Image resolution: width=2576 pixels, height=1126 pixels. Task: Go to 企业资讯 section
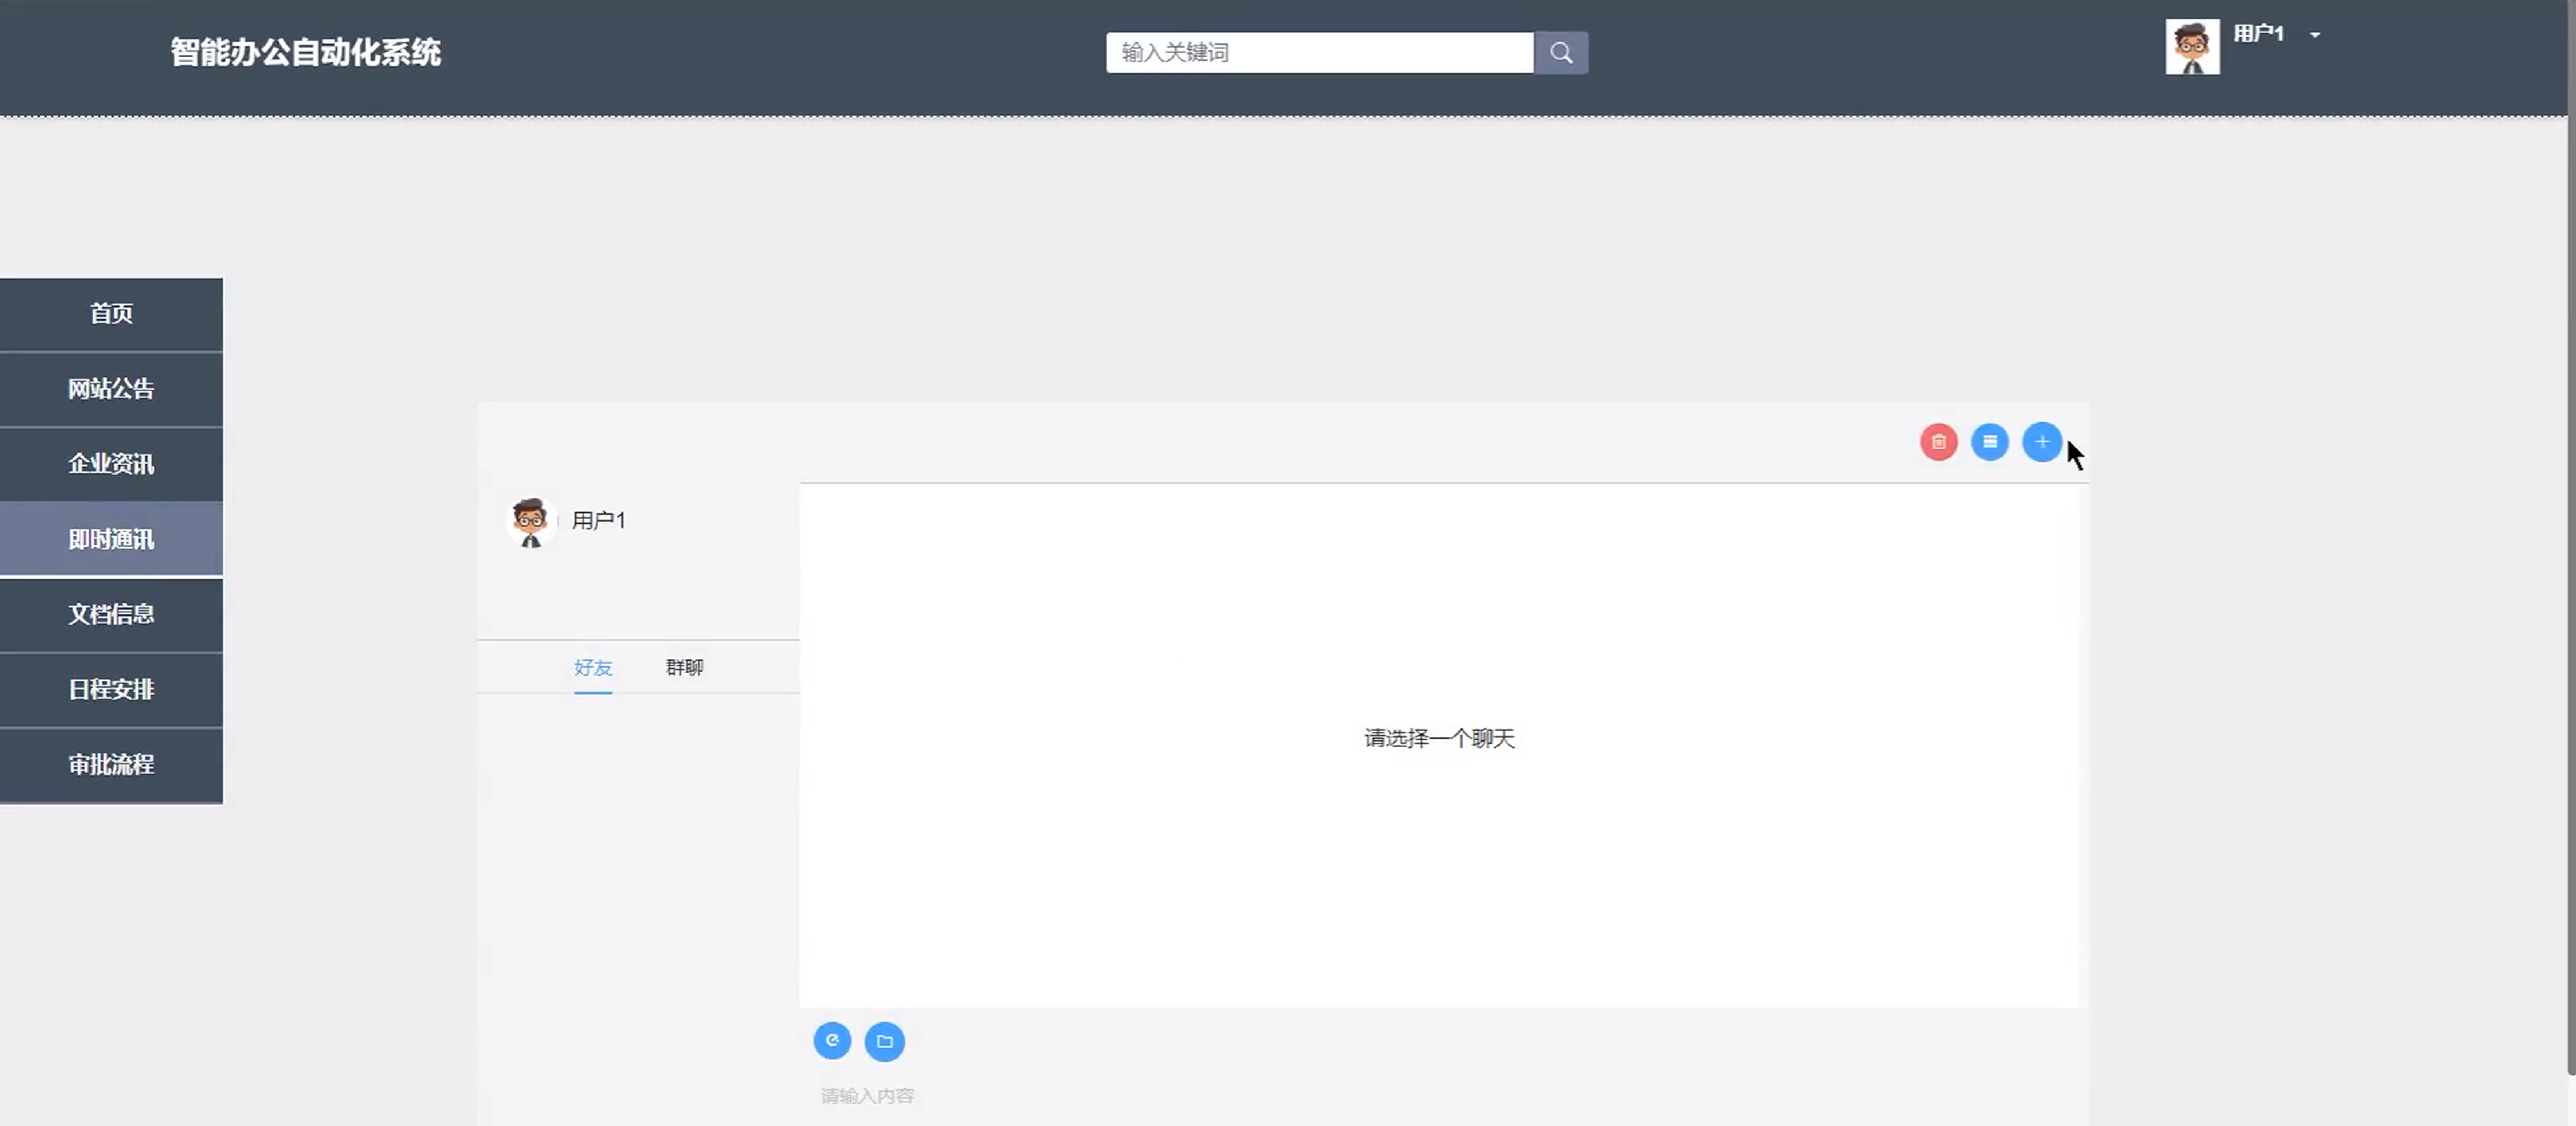click(111, 464)
